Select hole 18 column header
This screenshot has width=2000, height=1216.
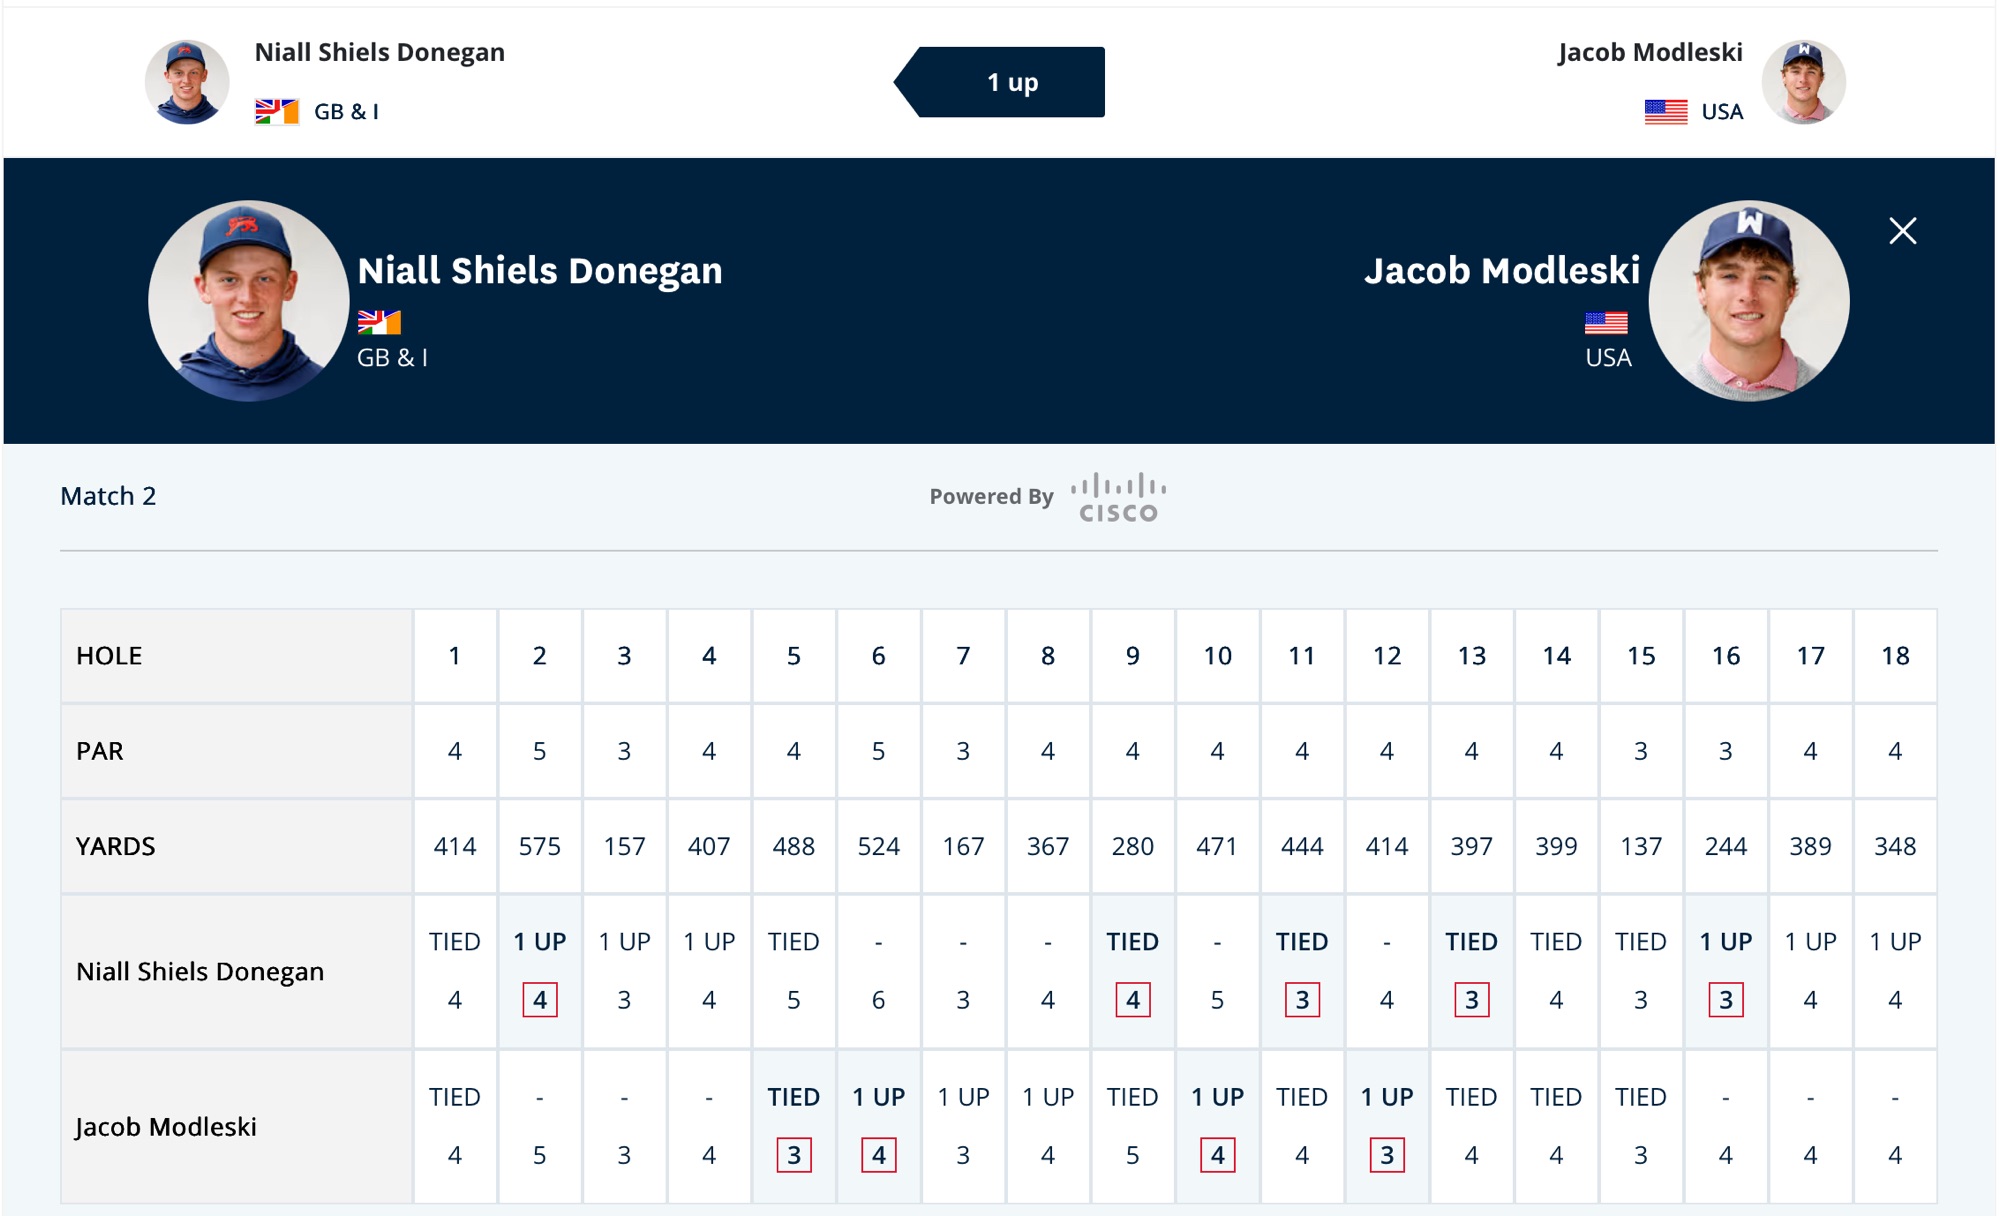1895,656
